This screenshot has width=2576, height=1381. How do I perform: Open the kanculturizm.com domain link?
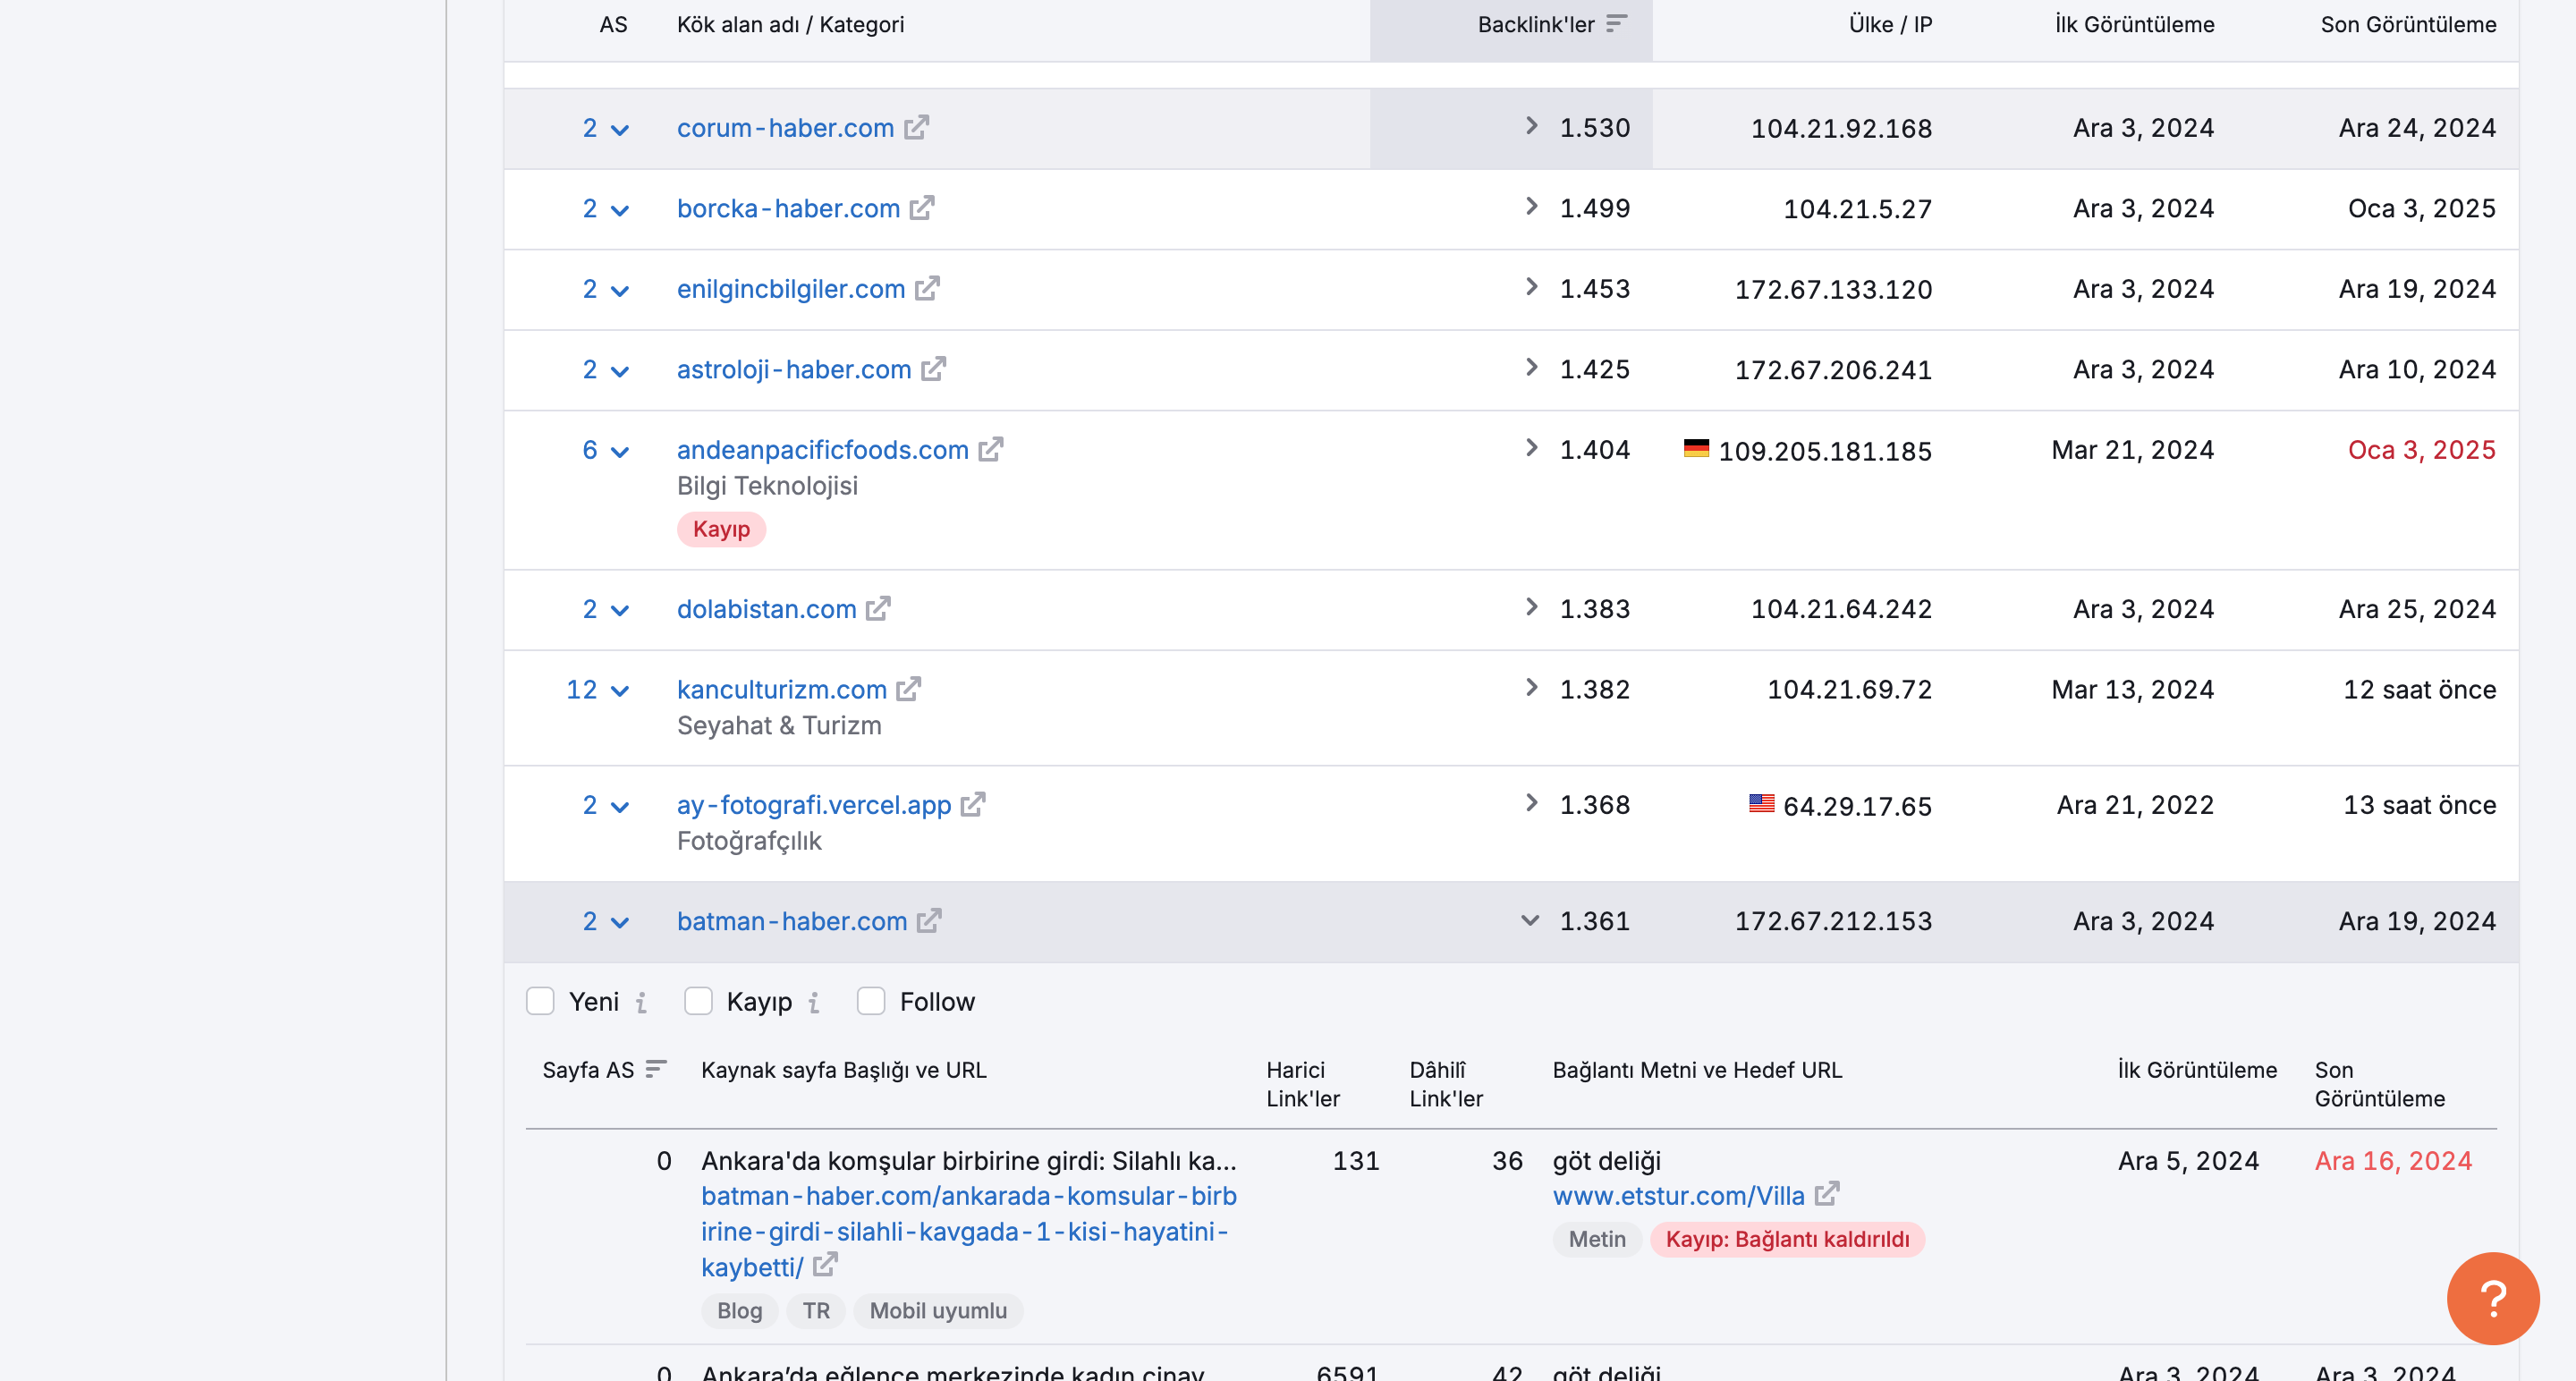pyautogui.click(x=781, y=689)
